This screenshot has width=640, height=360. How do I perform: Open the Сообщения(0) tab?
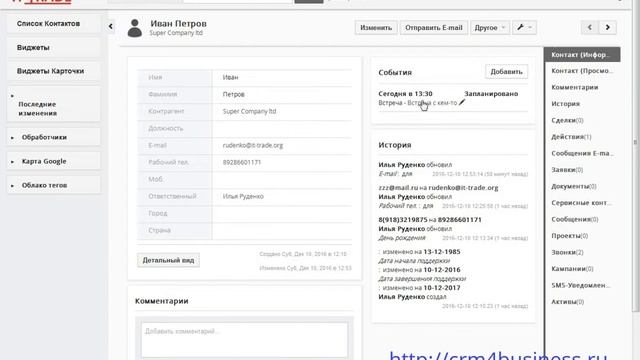pyautogui.click(x=575, y=219)
